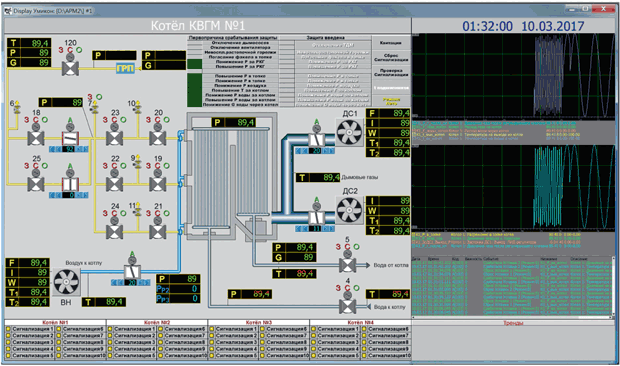This screenshot has height=366, width=620.
Task: Open the ДС1 exhaust fan symbol
Action: pyautogui.click(x=350, y=133)
